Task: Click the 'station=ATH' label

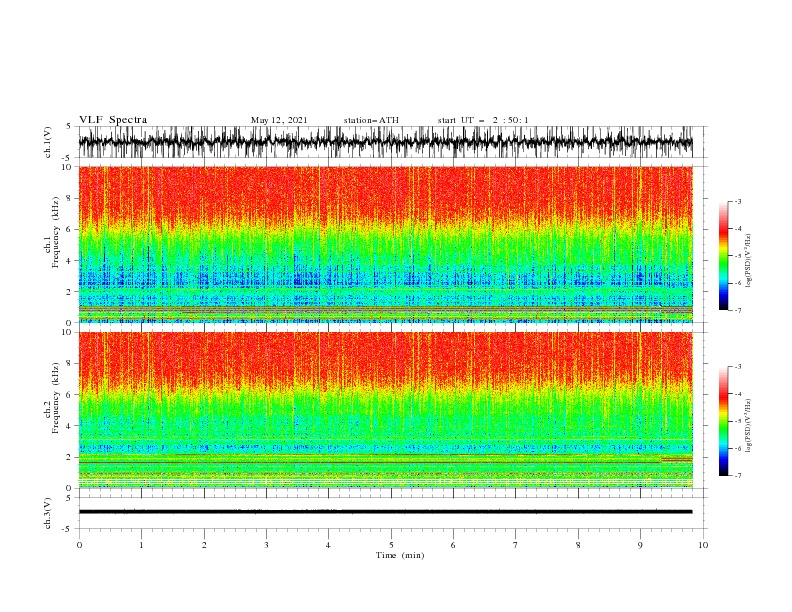Action: (371, 120)
